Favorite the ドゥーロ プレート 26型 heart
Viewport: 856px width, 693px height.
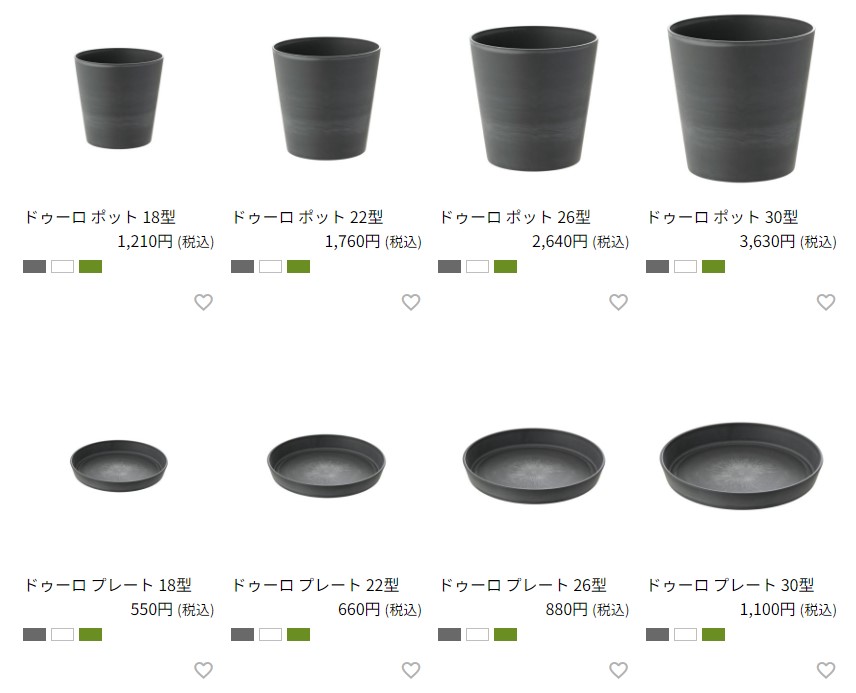point(619,670)
